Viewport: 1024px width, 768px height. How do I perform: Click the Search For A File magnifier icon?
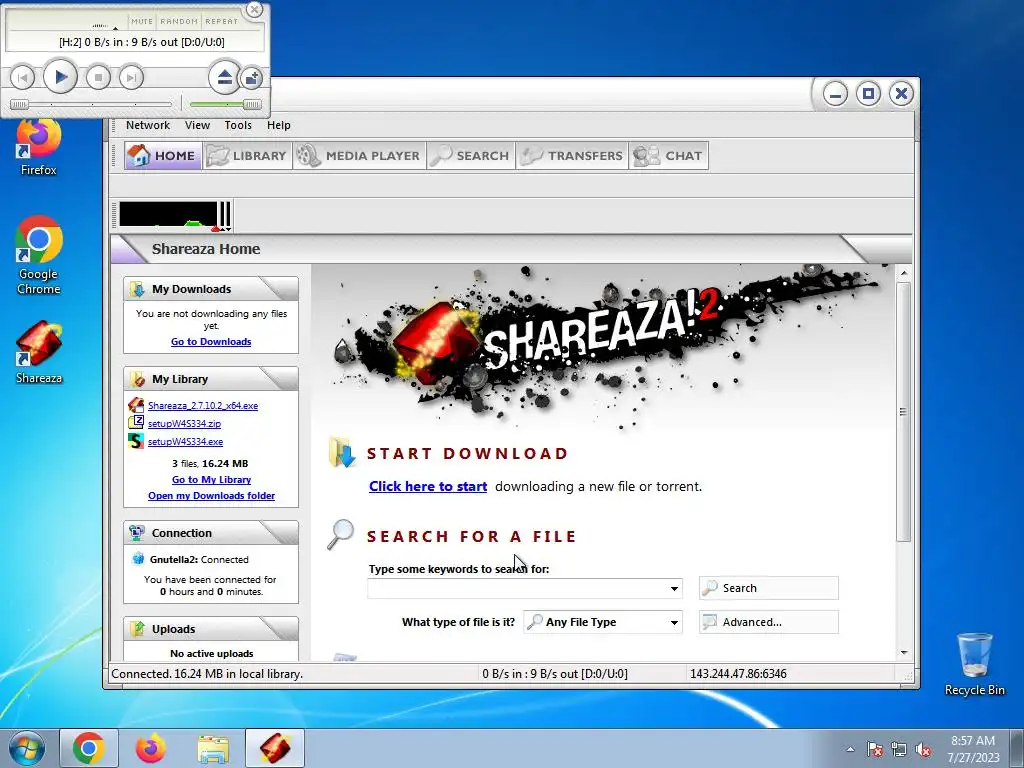click(x=340, y=535)
